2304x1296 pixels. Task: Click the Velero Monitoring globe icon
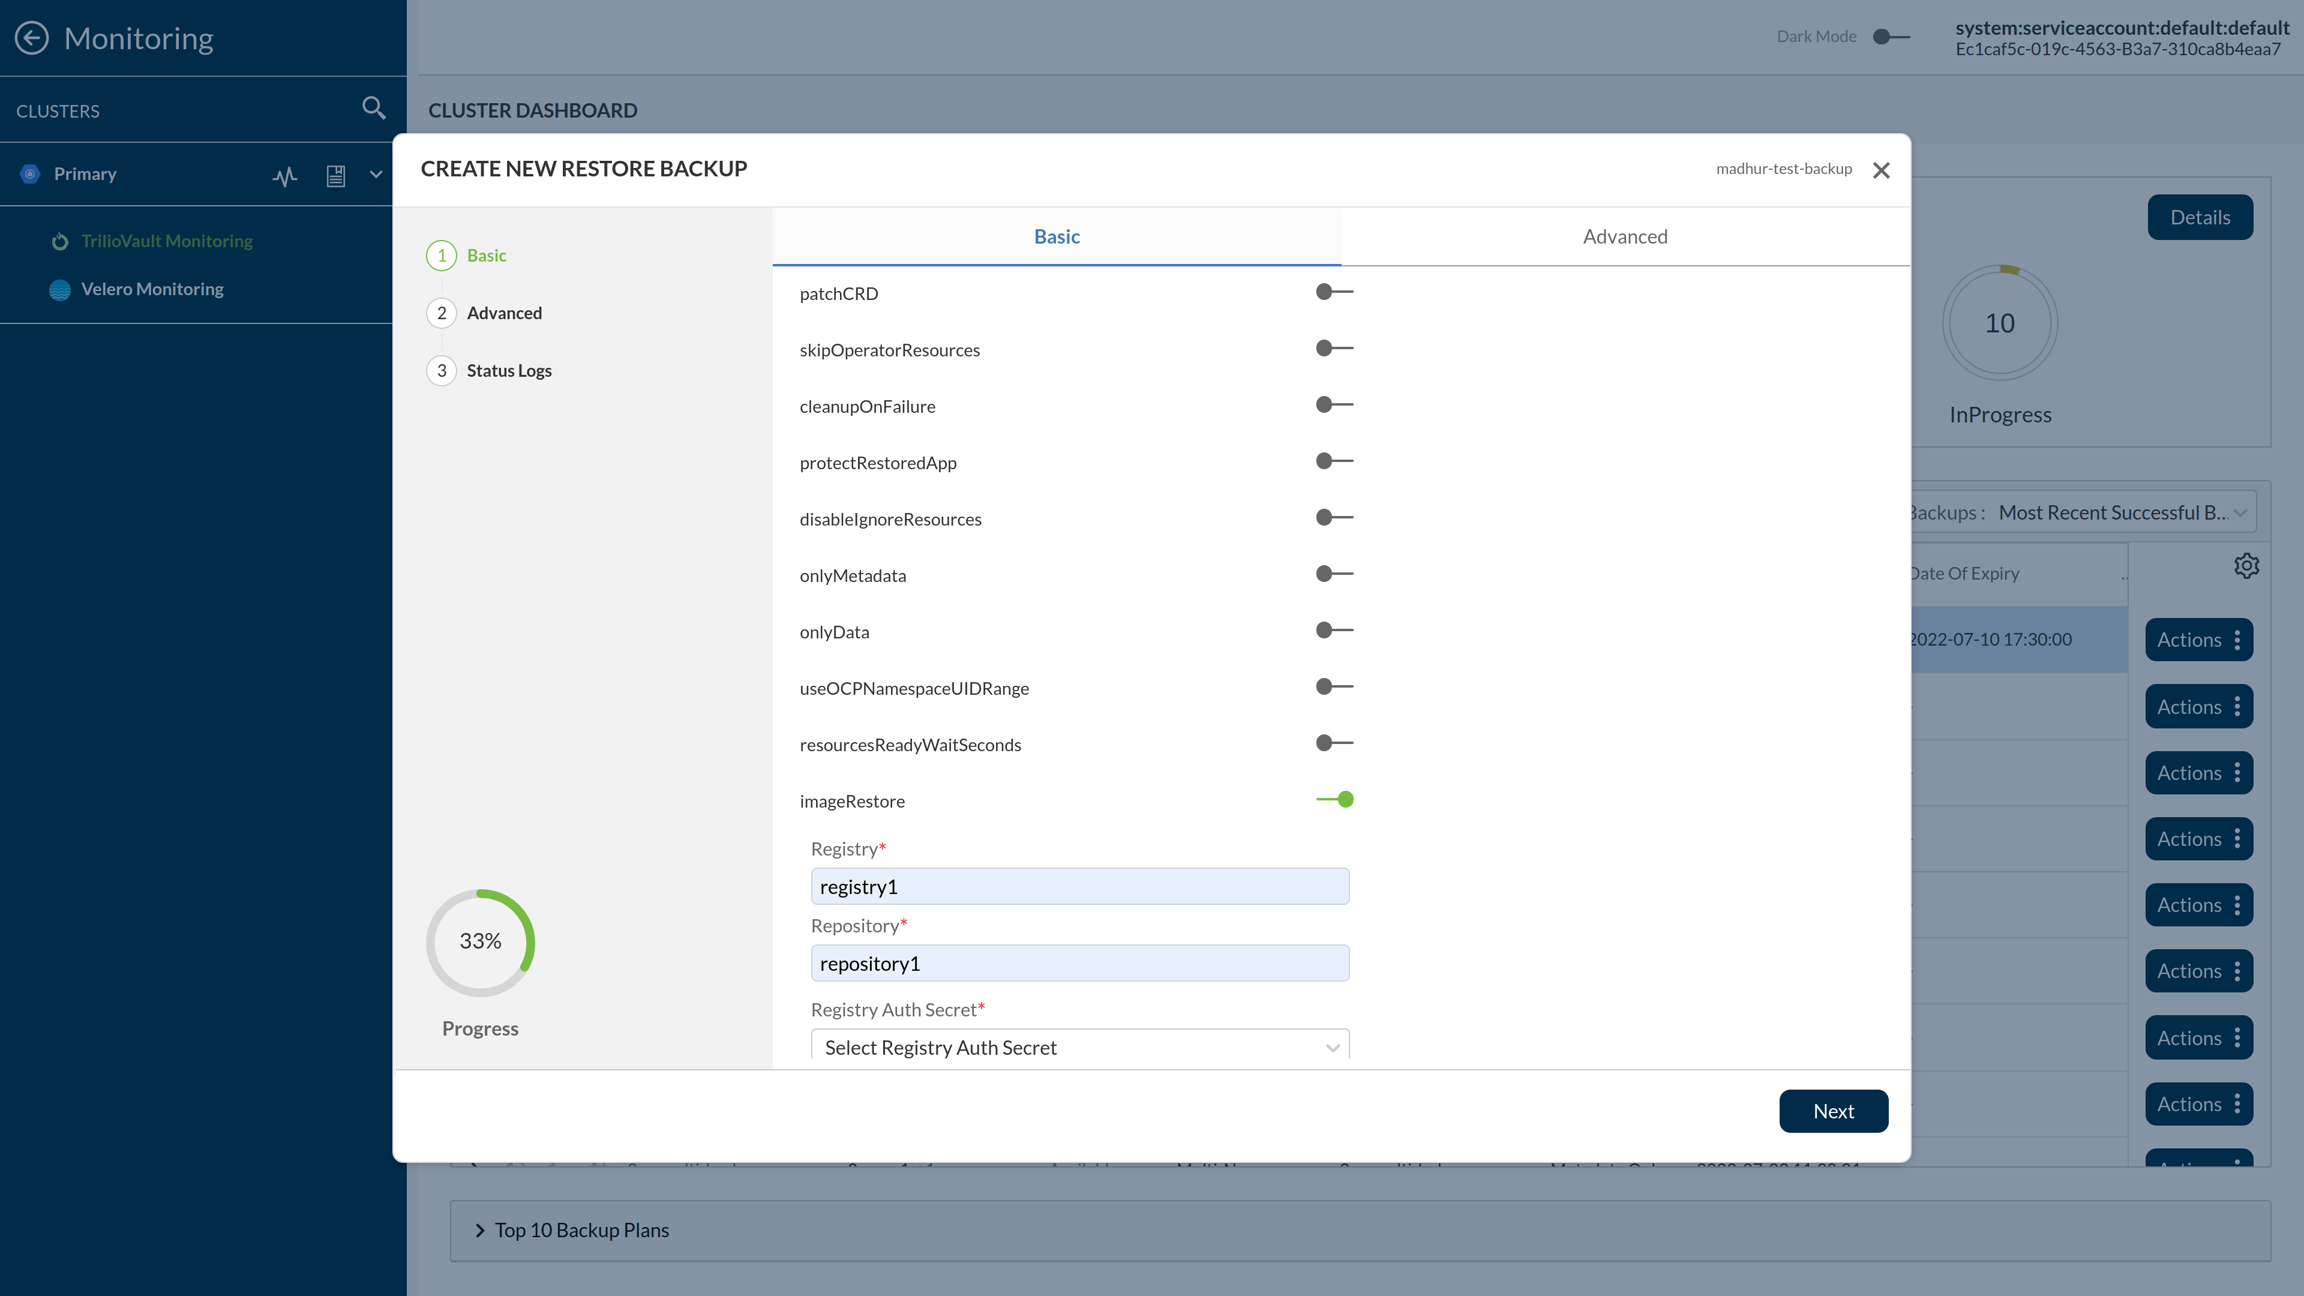pyautogui.click(x=60, y=290)
